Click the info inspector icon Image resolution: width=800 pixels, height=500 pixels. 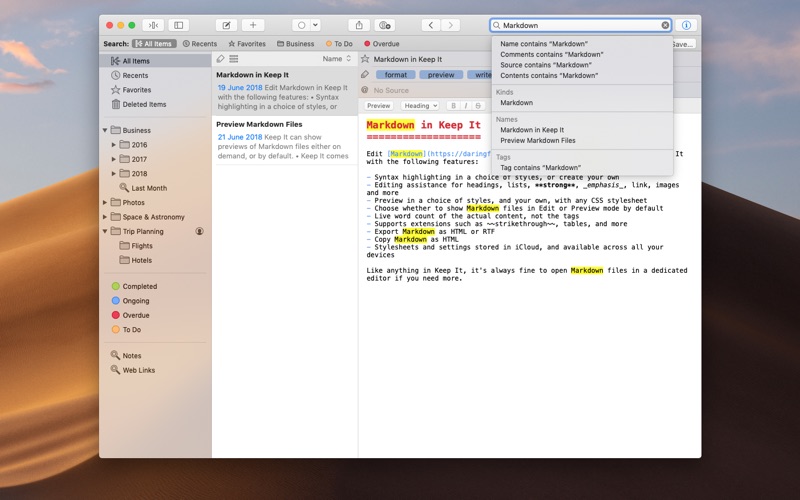687,25
